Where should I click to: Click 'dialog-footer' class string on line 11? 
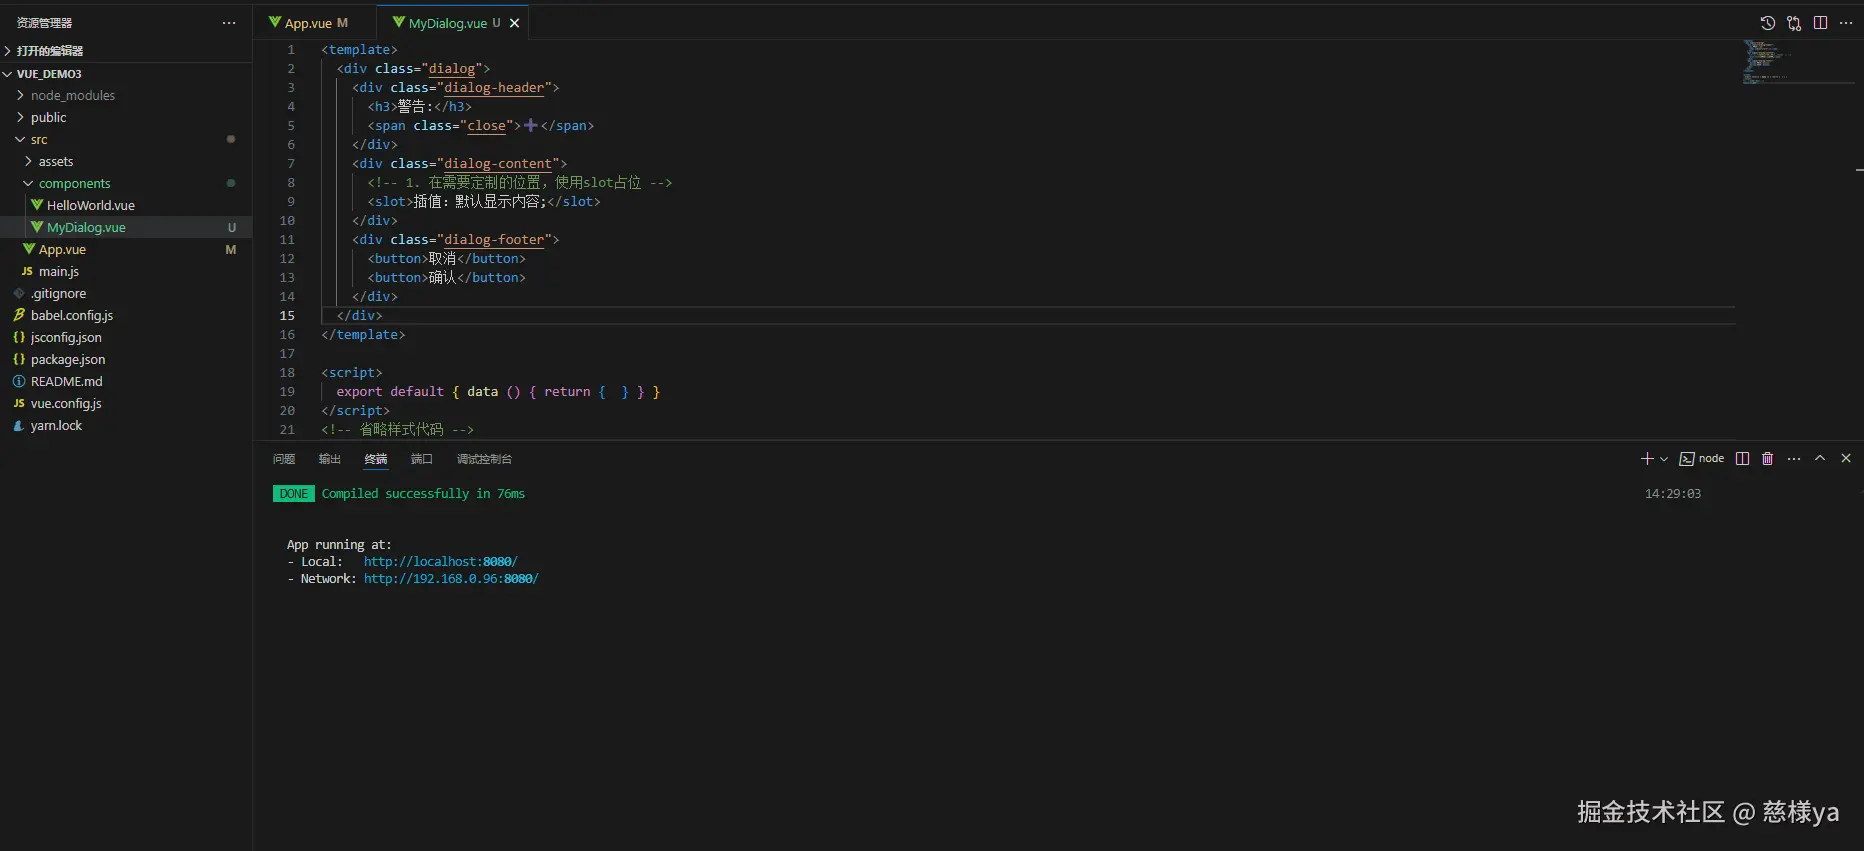point(494,240)
